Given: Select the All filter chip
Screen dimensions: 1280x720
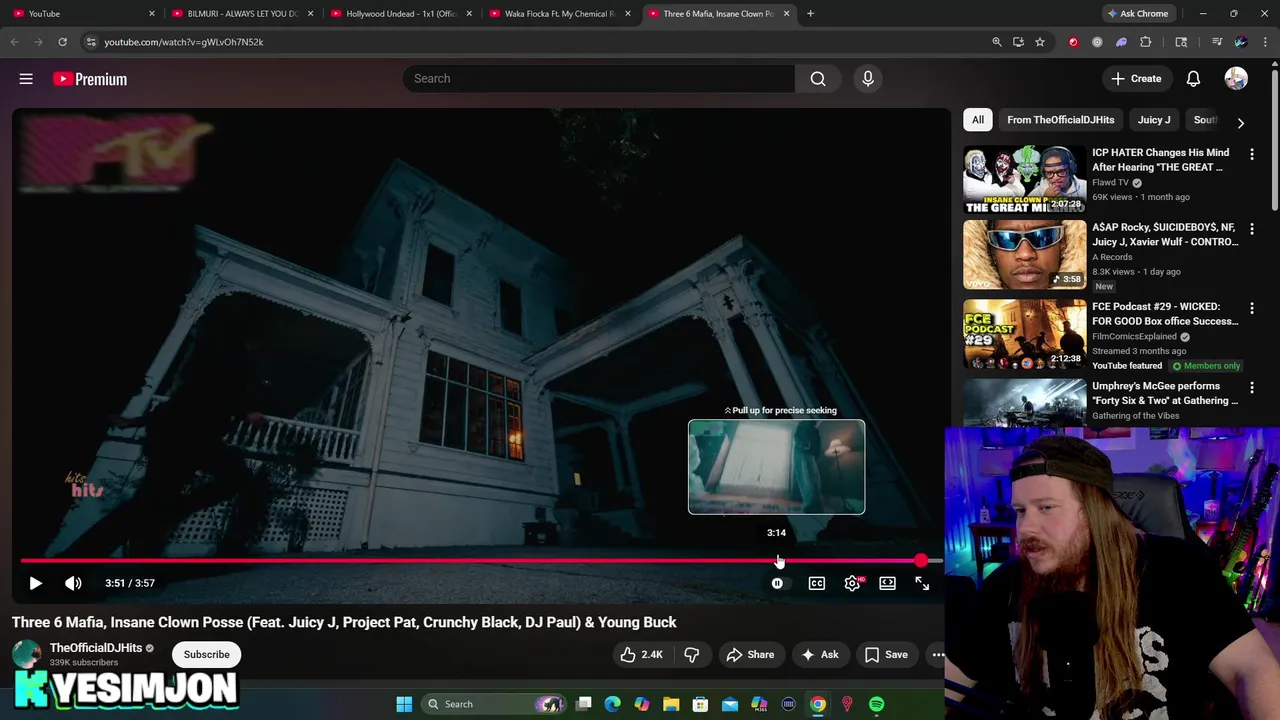Looking at the screenshot, I should click(x=978, y=120).
